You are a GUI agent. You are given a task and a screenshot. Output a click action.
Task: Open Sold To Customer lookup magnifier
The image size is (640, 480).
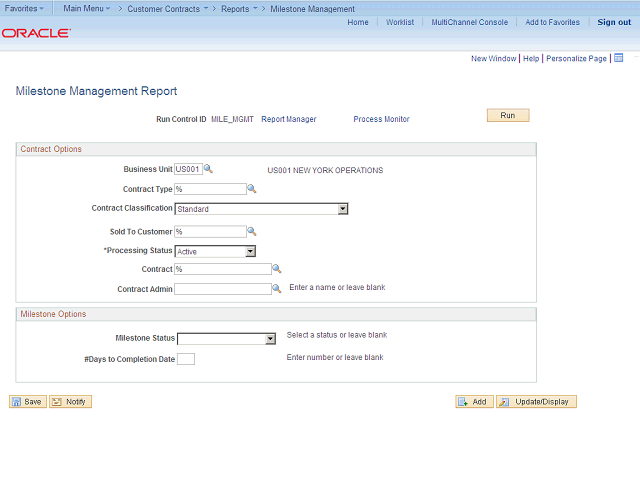[252, 231]
